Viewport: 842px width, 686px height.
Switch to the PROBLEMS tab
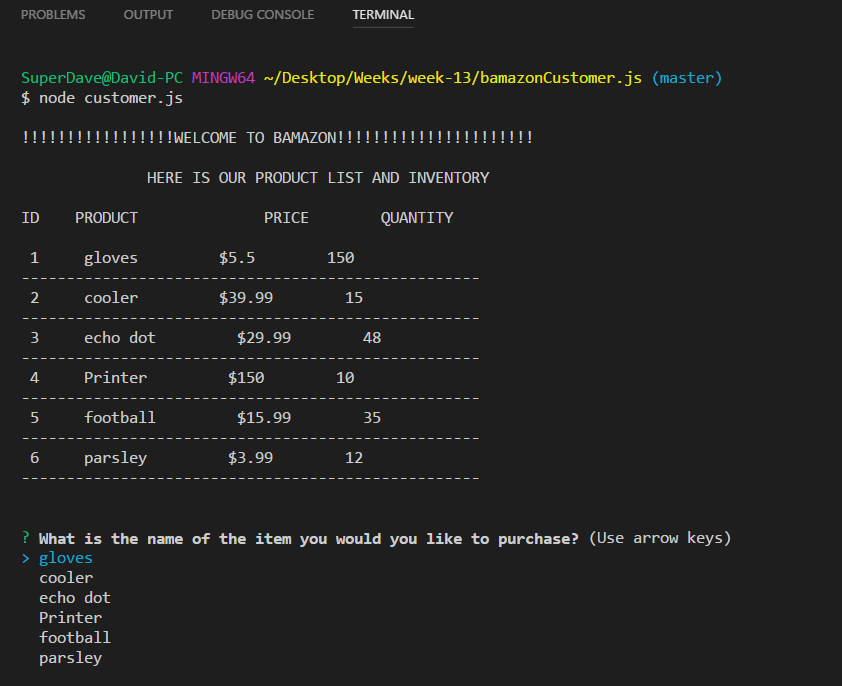53,14
